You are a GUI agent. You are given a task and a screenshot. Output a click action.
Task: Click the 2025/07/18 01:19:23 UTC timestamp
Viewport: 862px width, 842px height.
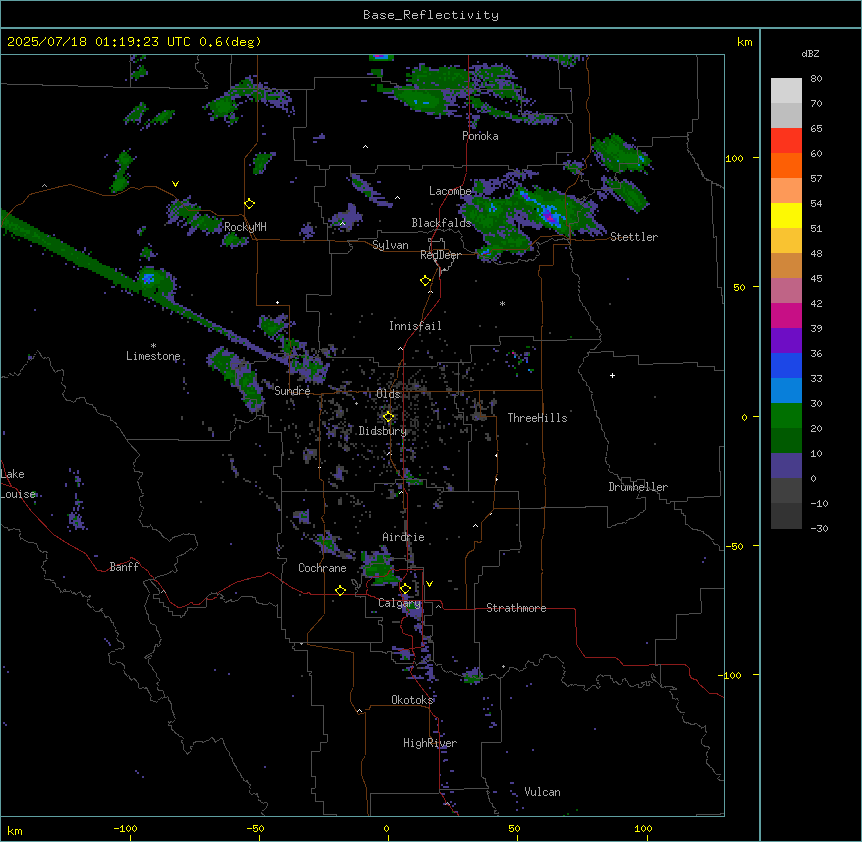tap(99, 42)
